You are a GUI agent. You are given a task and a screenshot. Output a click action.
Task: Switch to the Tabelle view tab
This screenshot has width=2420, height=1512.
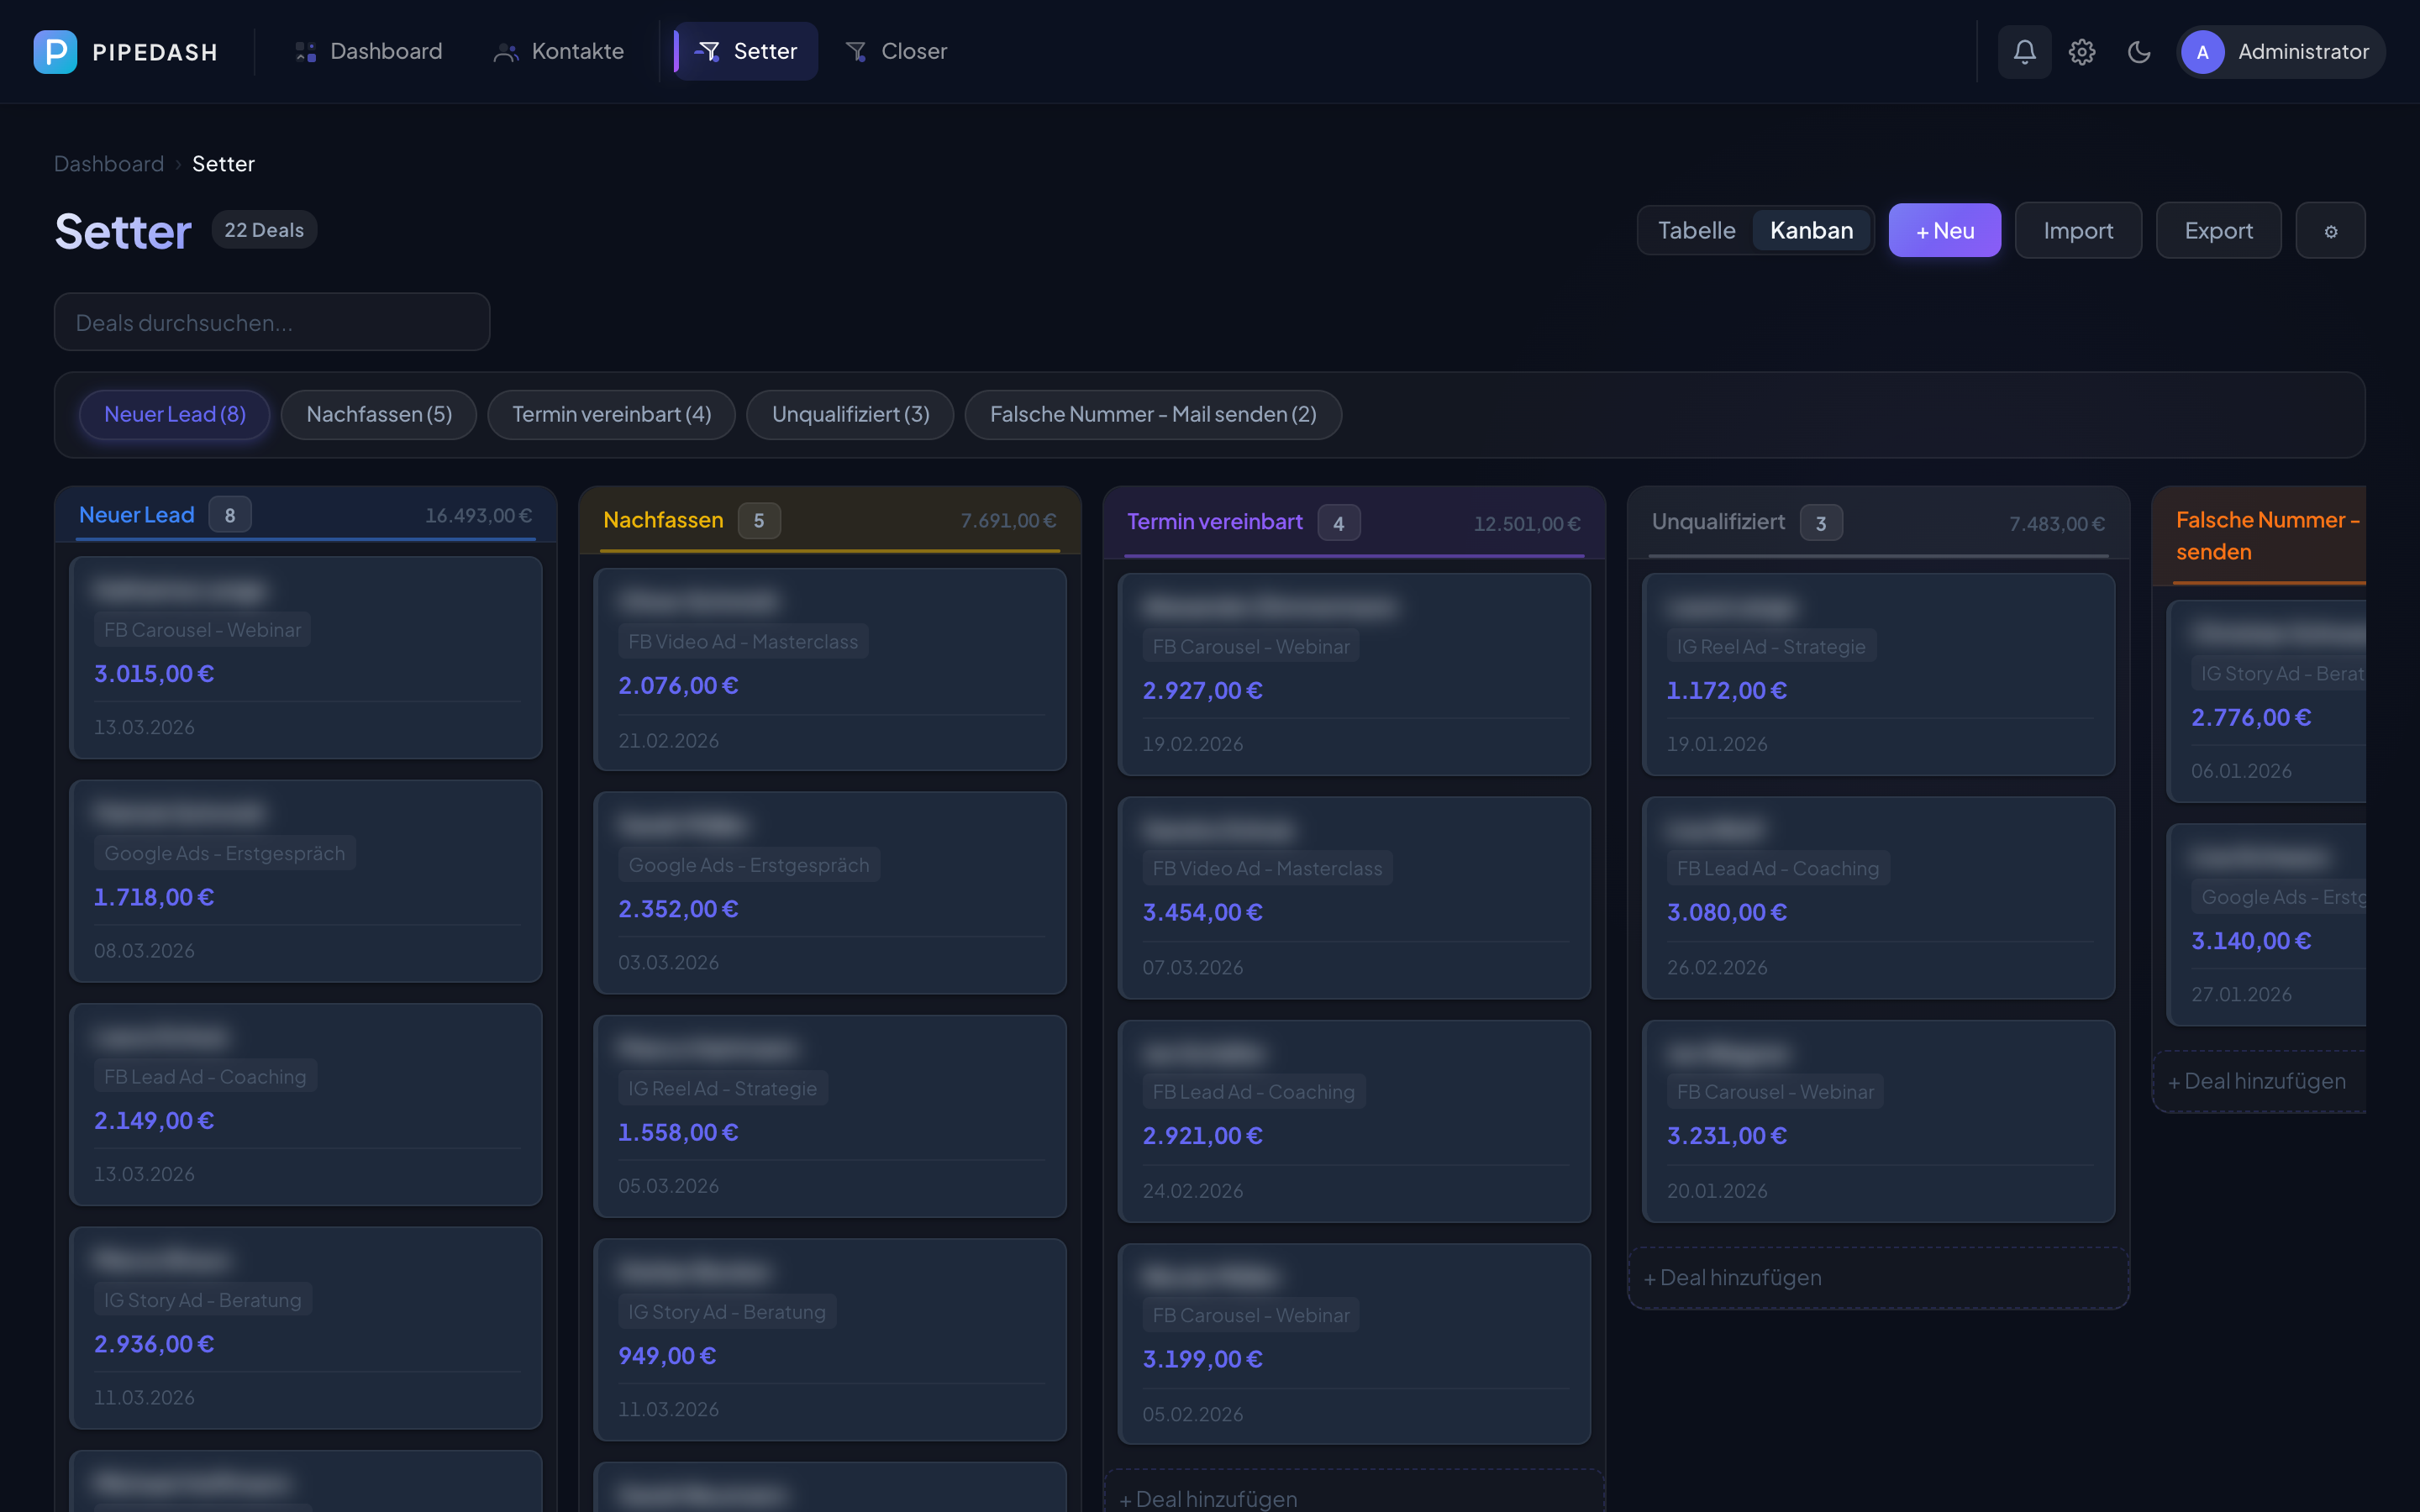(x=1697, y=230)
